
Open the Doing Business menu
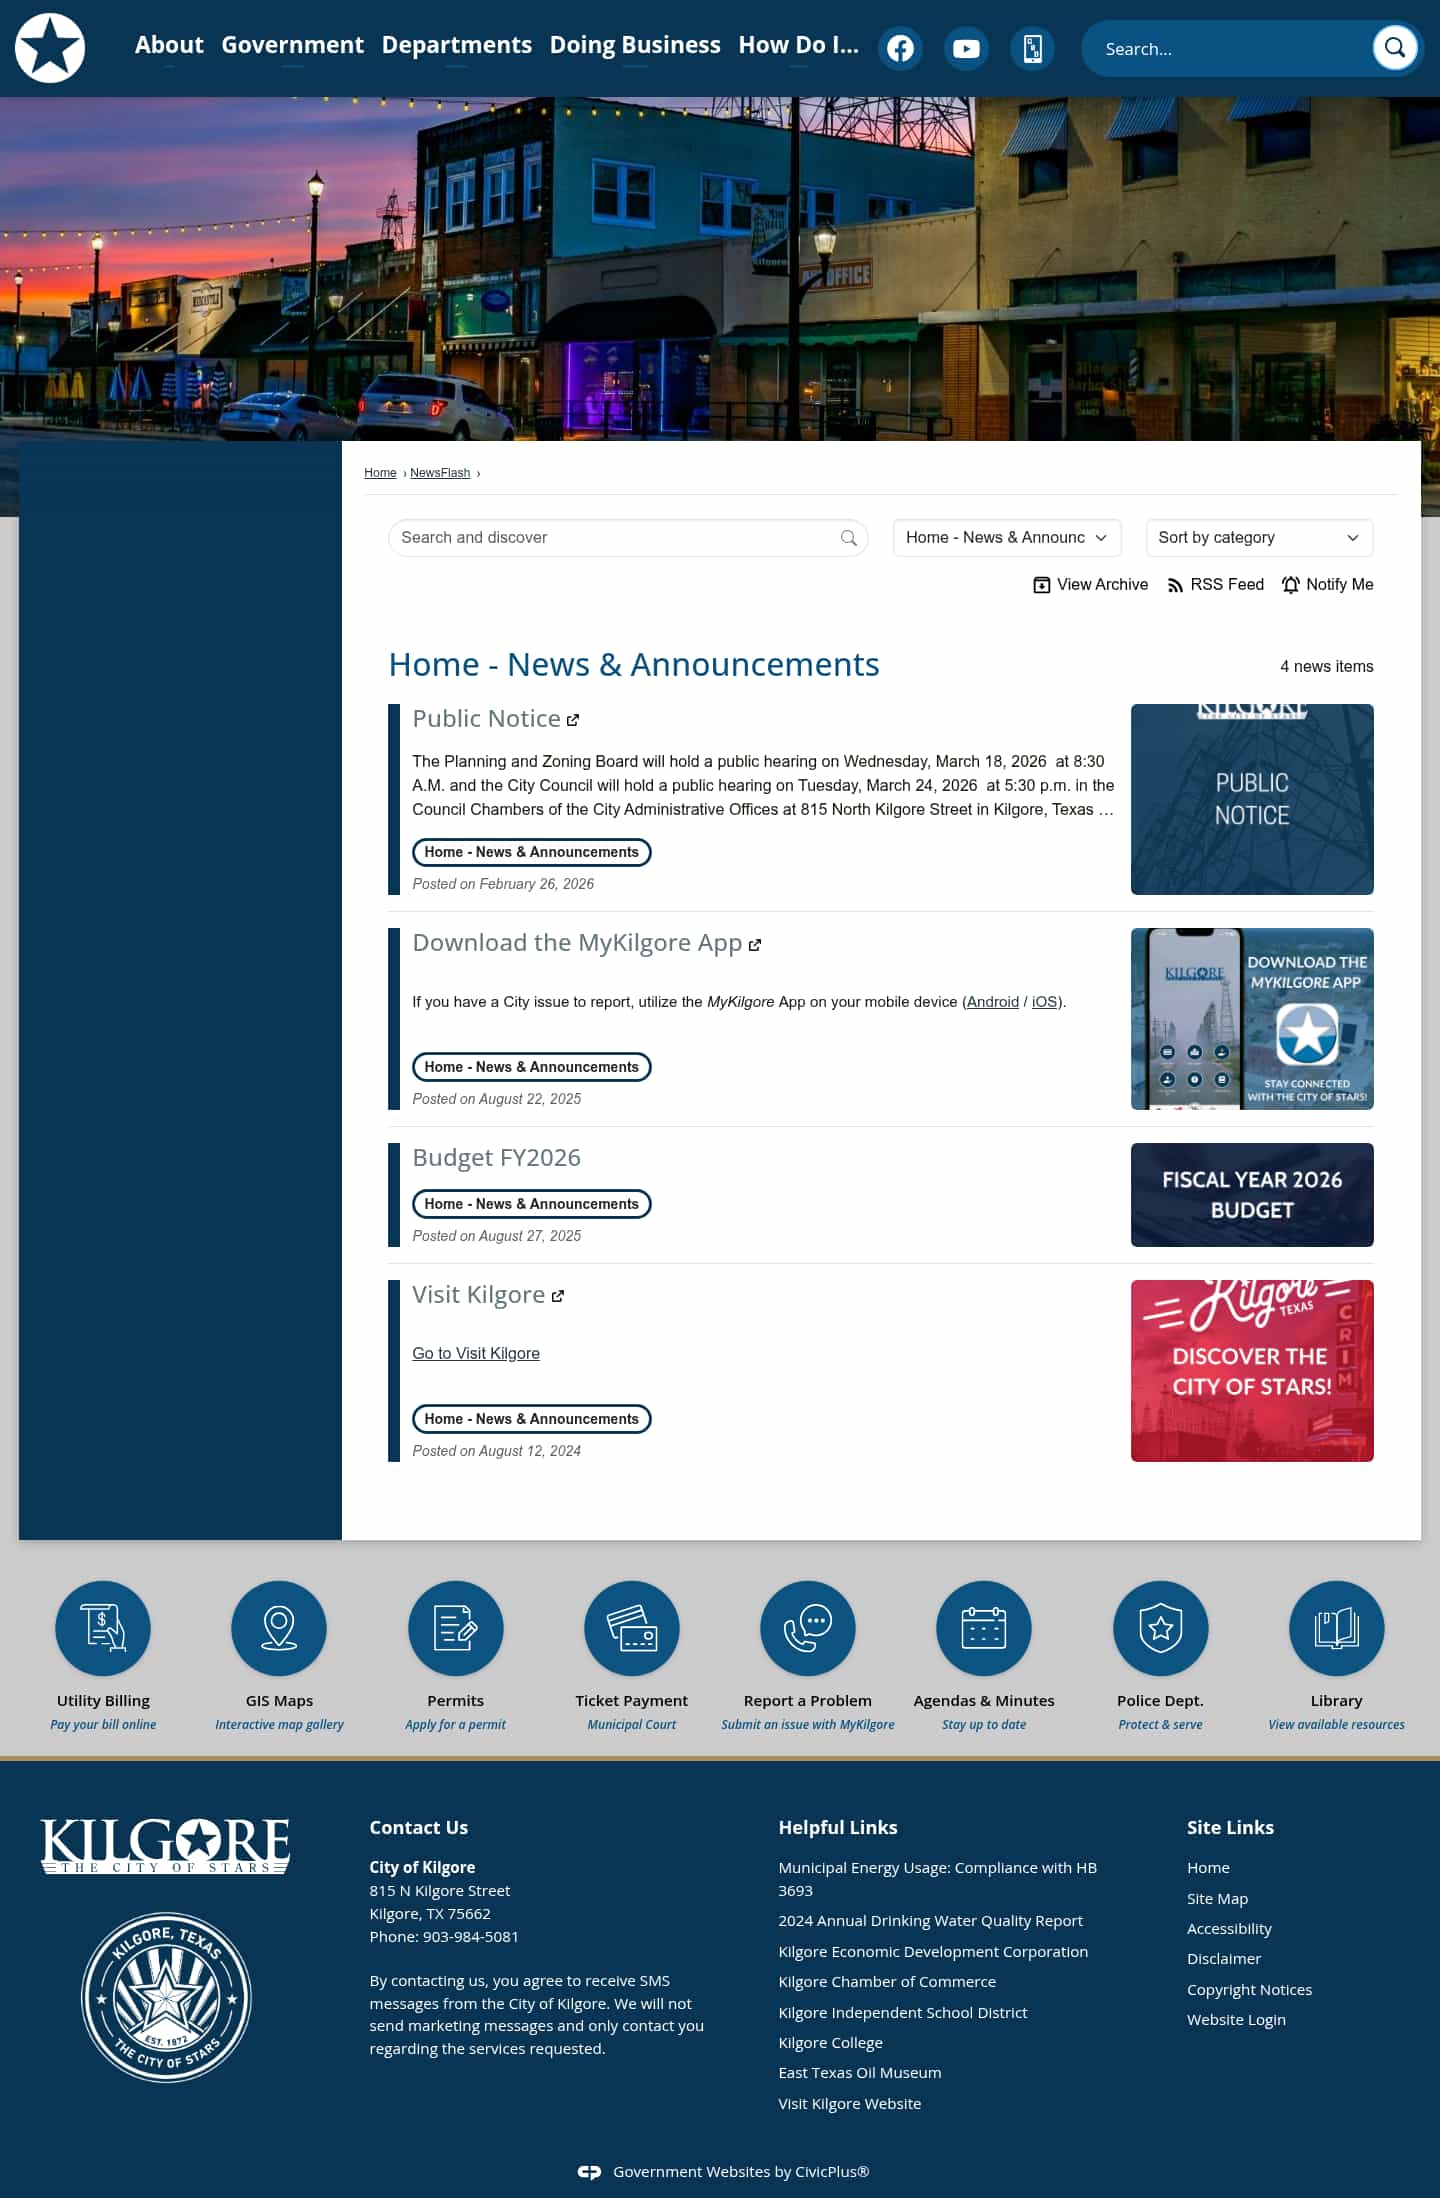coord(635,45)
